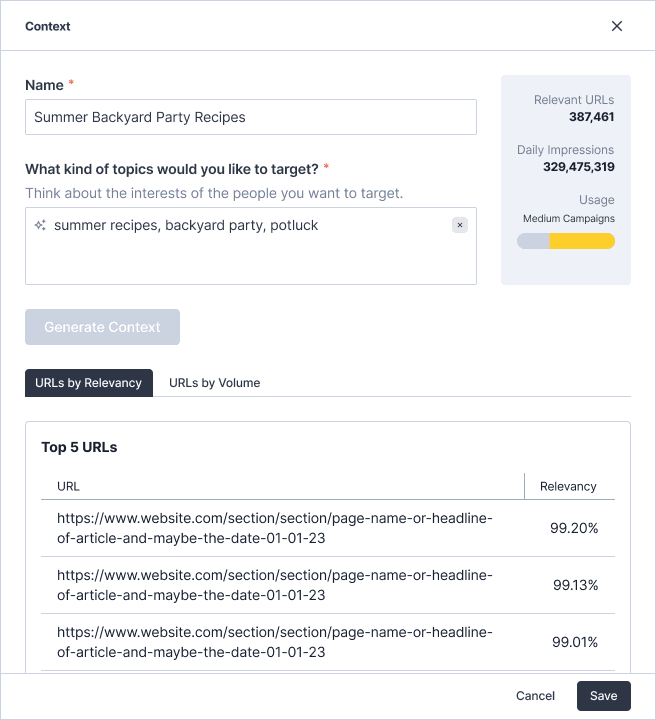Click the Daily Impressions value
This screenshot has height=720, width=656.
click(578, 167)
